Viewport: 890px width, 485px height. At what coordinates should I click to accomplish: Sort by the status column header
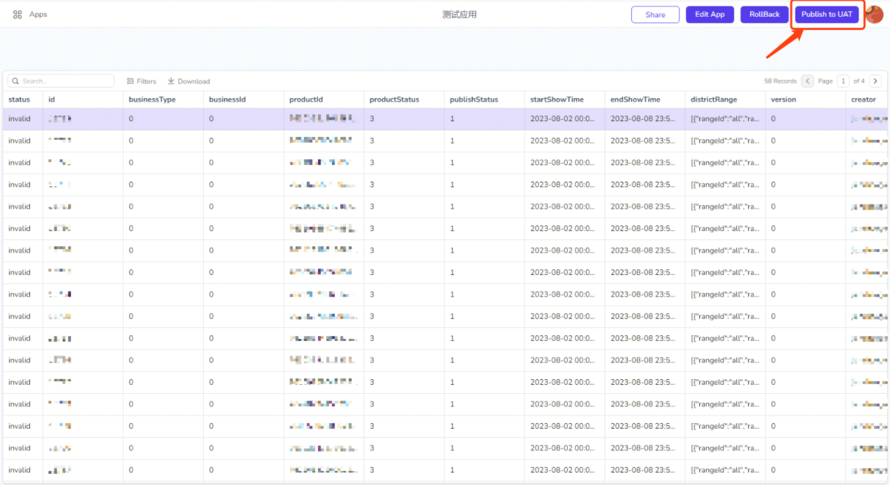[x=19, y=100]
